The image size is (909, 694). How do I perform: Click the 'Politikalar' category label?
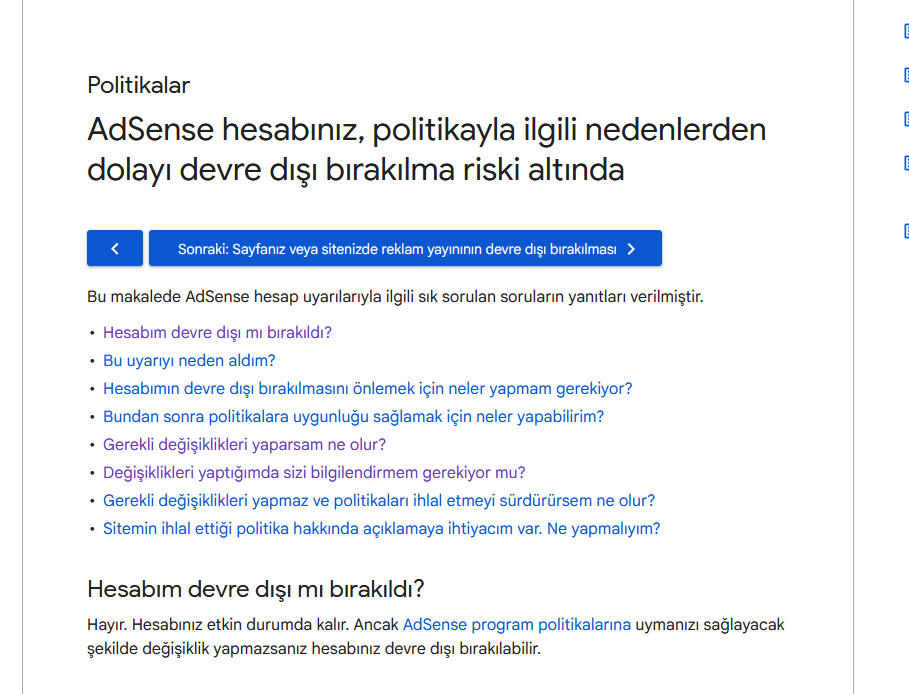pos(139,85)
